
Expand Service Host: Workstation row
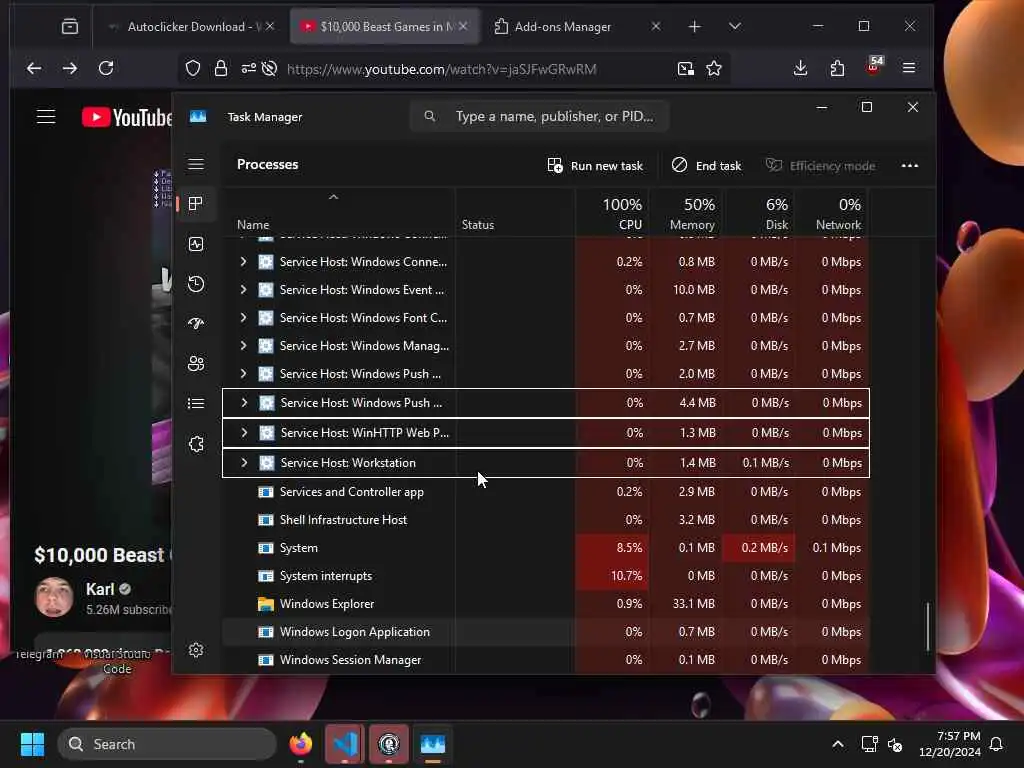pyautogui.click(x=244, y=463)
